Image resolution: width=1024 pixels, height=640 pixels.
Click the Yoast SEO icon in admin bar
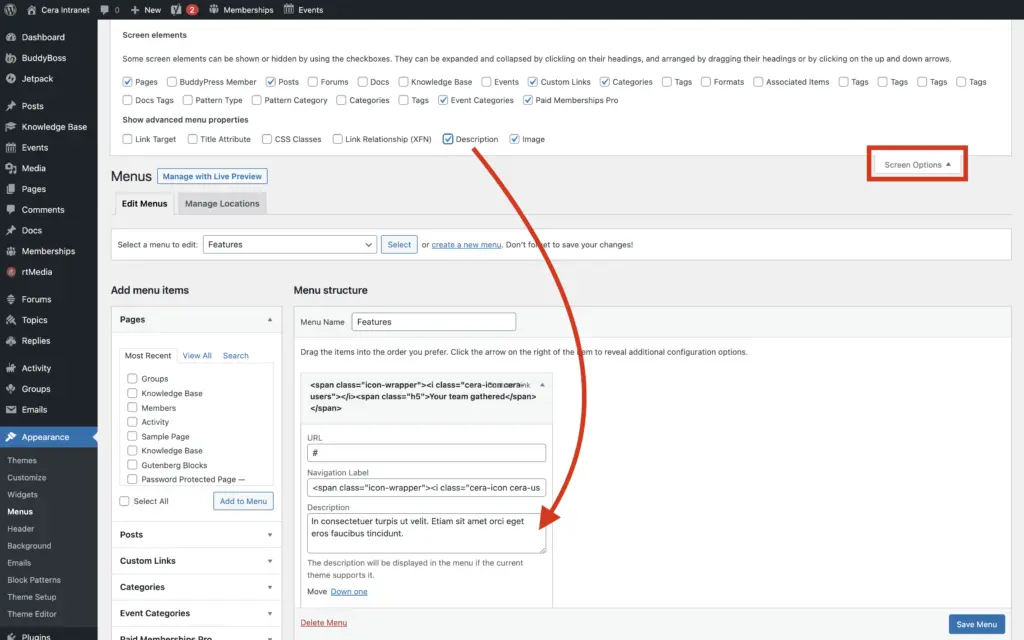176,10
